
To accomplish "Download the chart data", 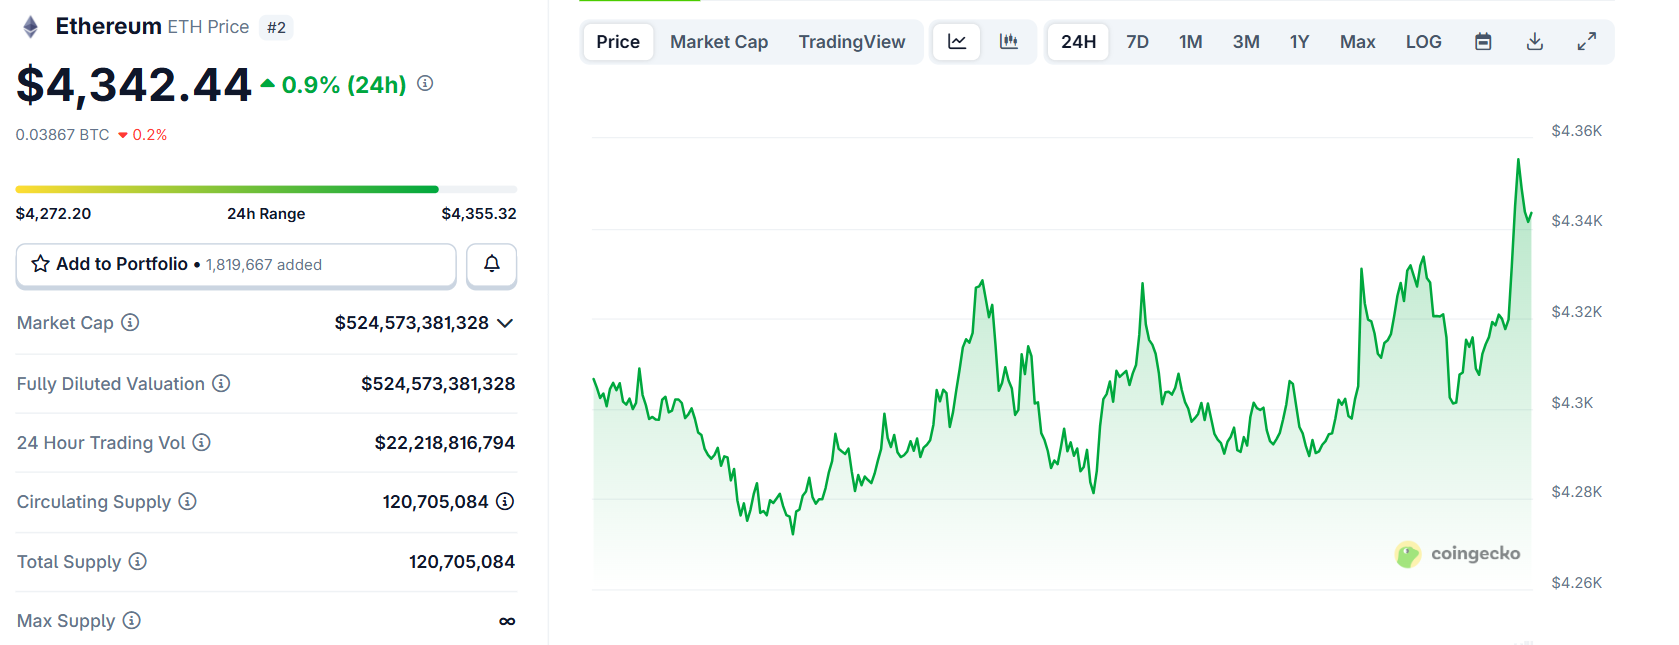I will [x=1535, y=42].
